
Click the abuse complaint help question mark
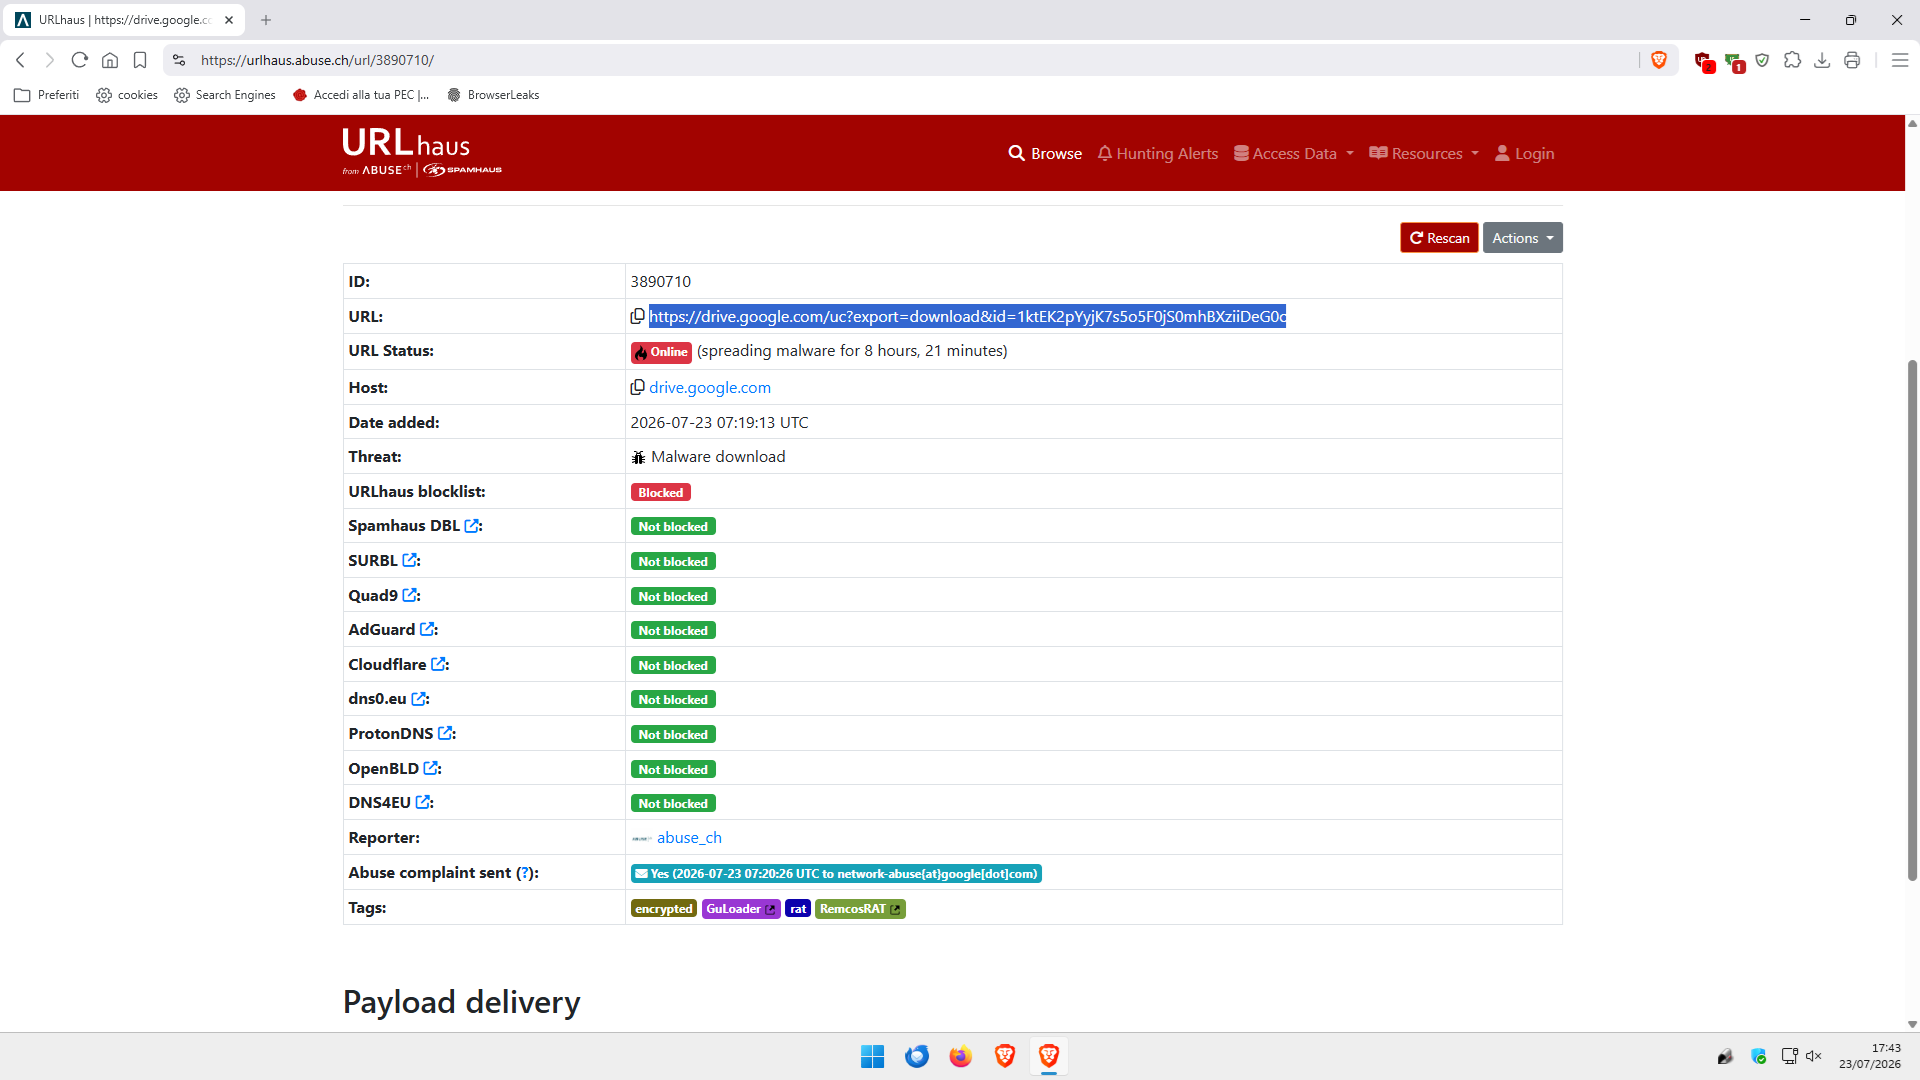(x=523, y=873)
